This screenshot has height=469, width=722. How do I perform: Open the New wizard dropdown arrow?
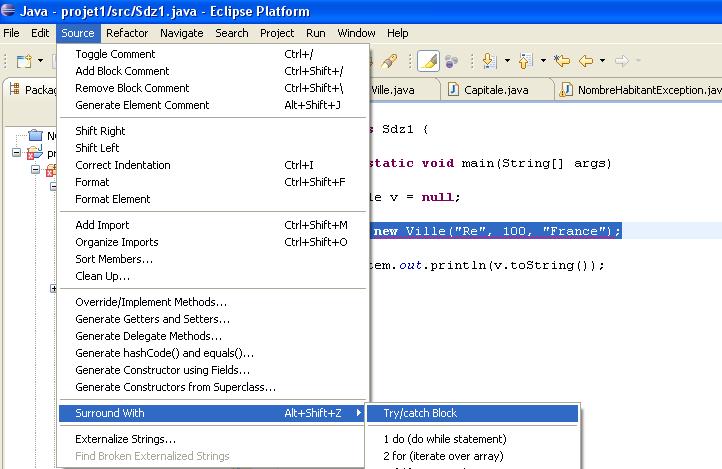[x=41, y=60]
